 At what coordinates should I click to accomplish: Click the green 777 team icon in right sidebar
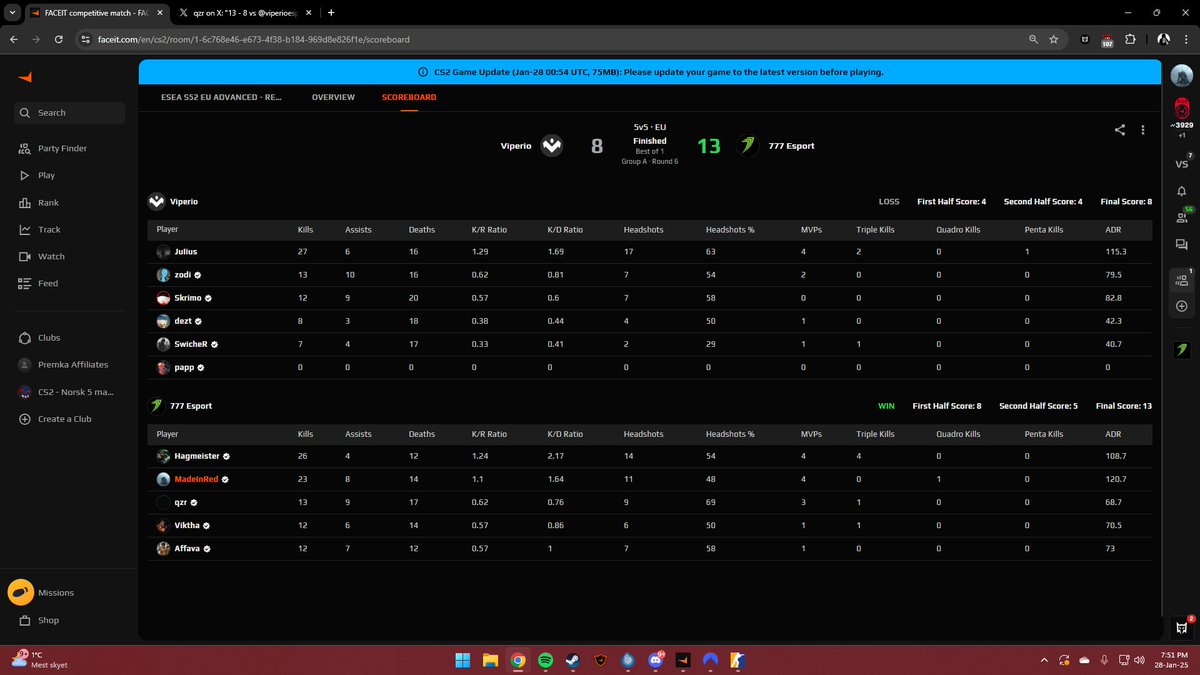tap(1181, 349)
